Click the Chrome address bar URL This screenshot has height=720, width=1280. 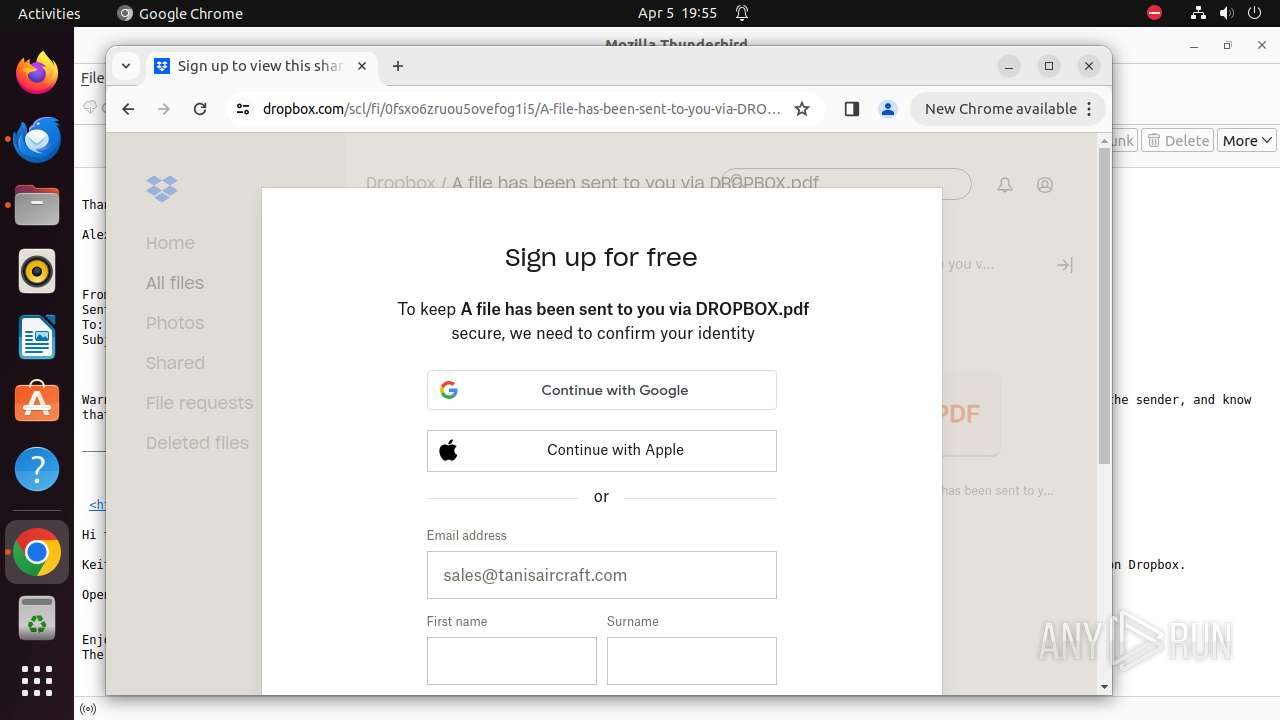coord(521,109)
